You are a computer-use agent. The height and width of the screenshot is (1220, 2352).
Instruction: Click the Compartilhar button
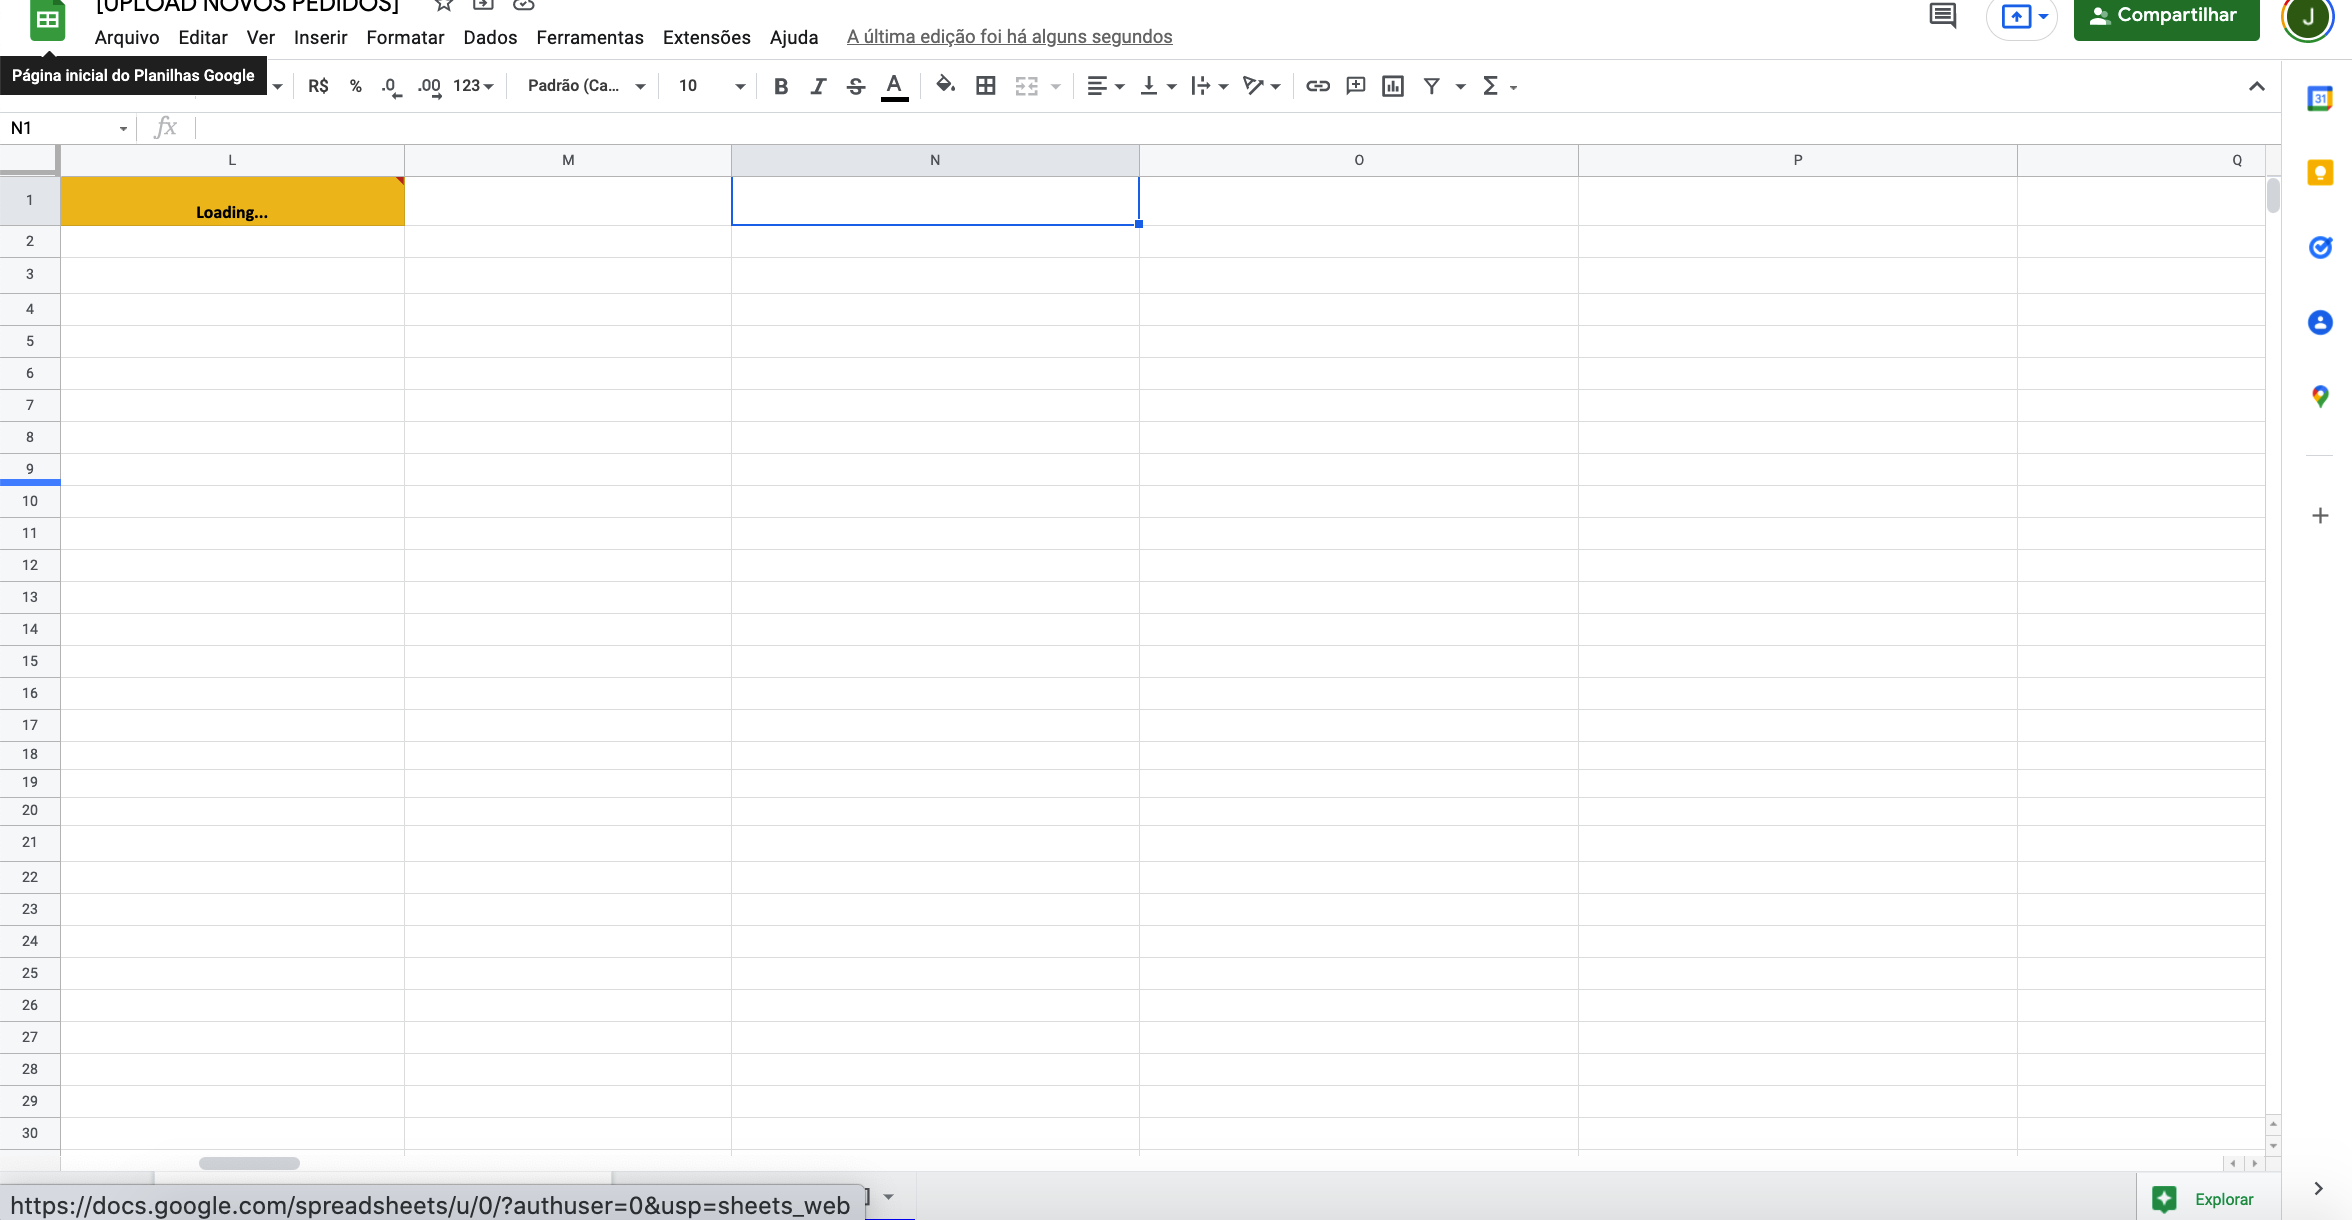click(2166, 16)
